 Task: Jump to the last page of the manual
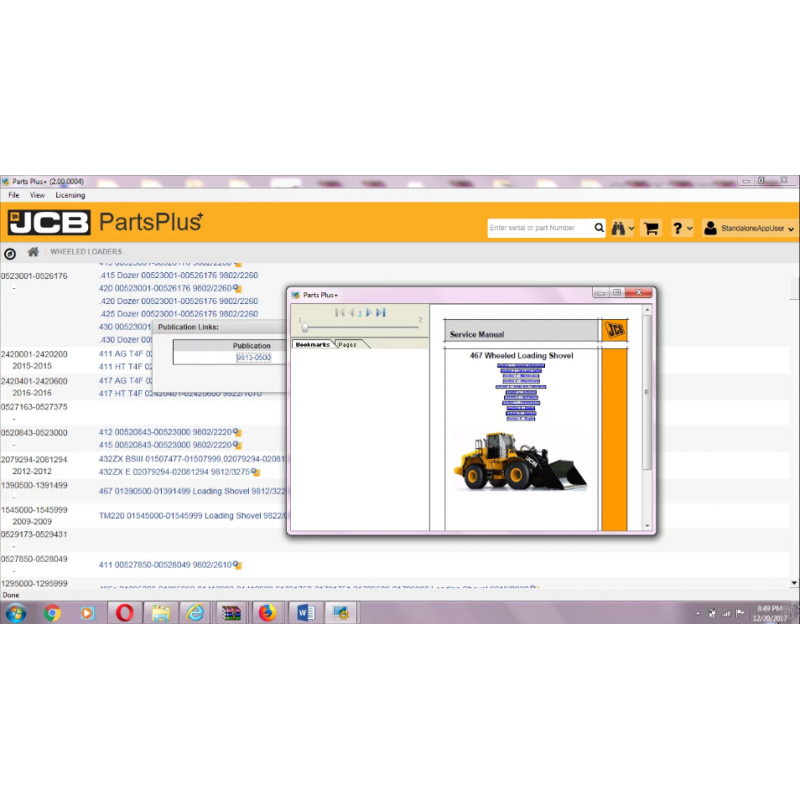380,312
